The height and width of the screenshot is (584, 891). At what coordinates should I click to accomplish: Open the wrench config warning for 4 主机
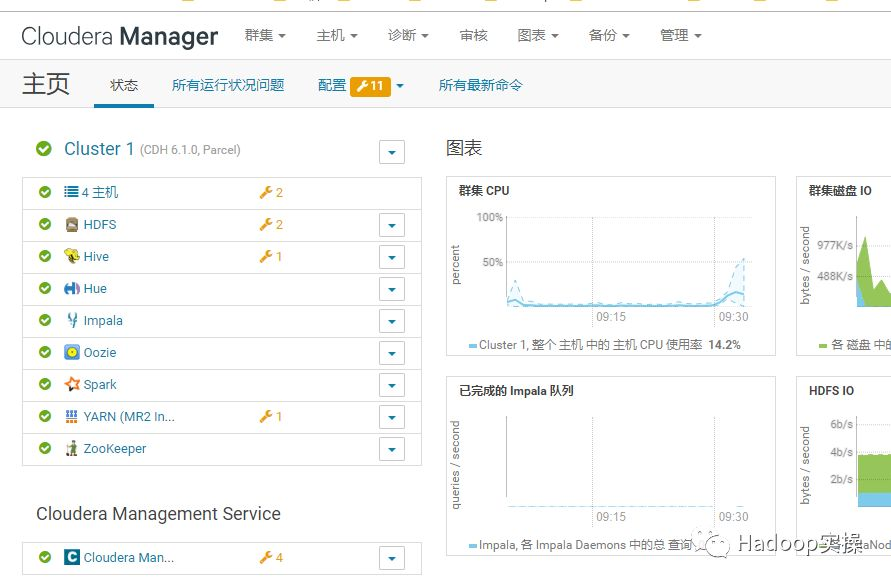tap(271, 193)
